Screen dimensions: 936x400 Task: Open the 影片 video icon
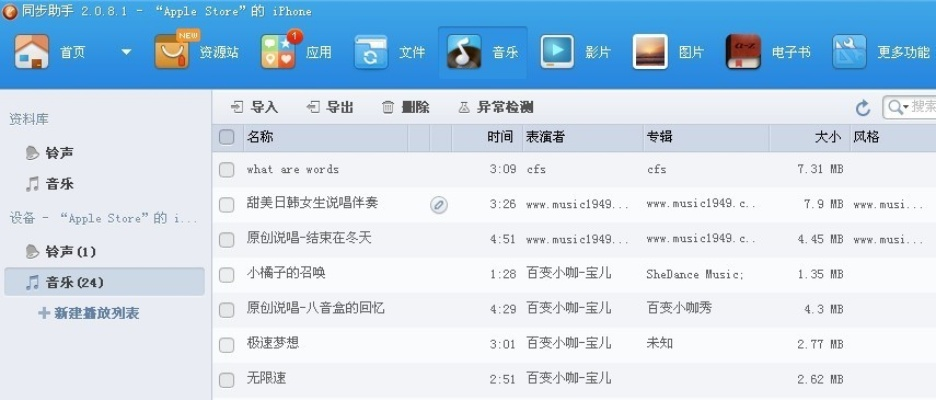coord(557,52)
